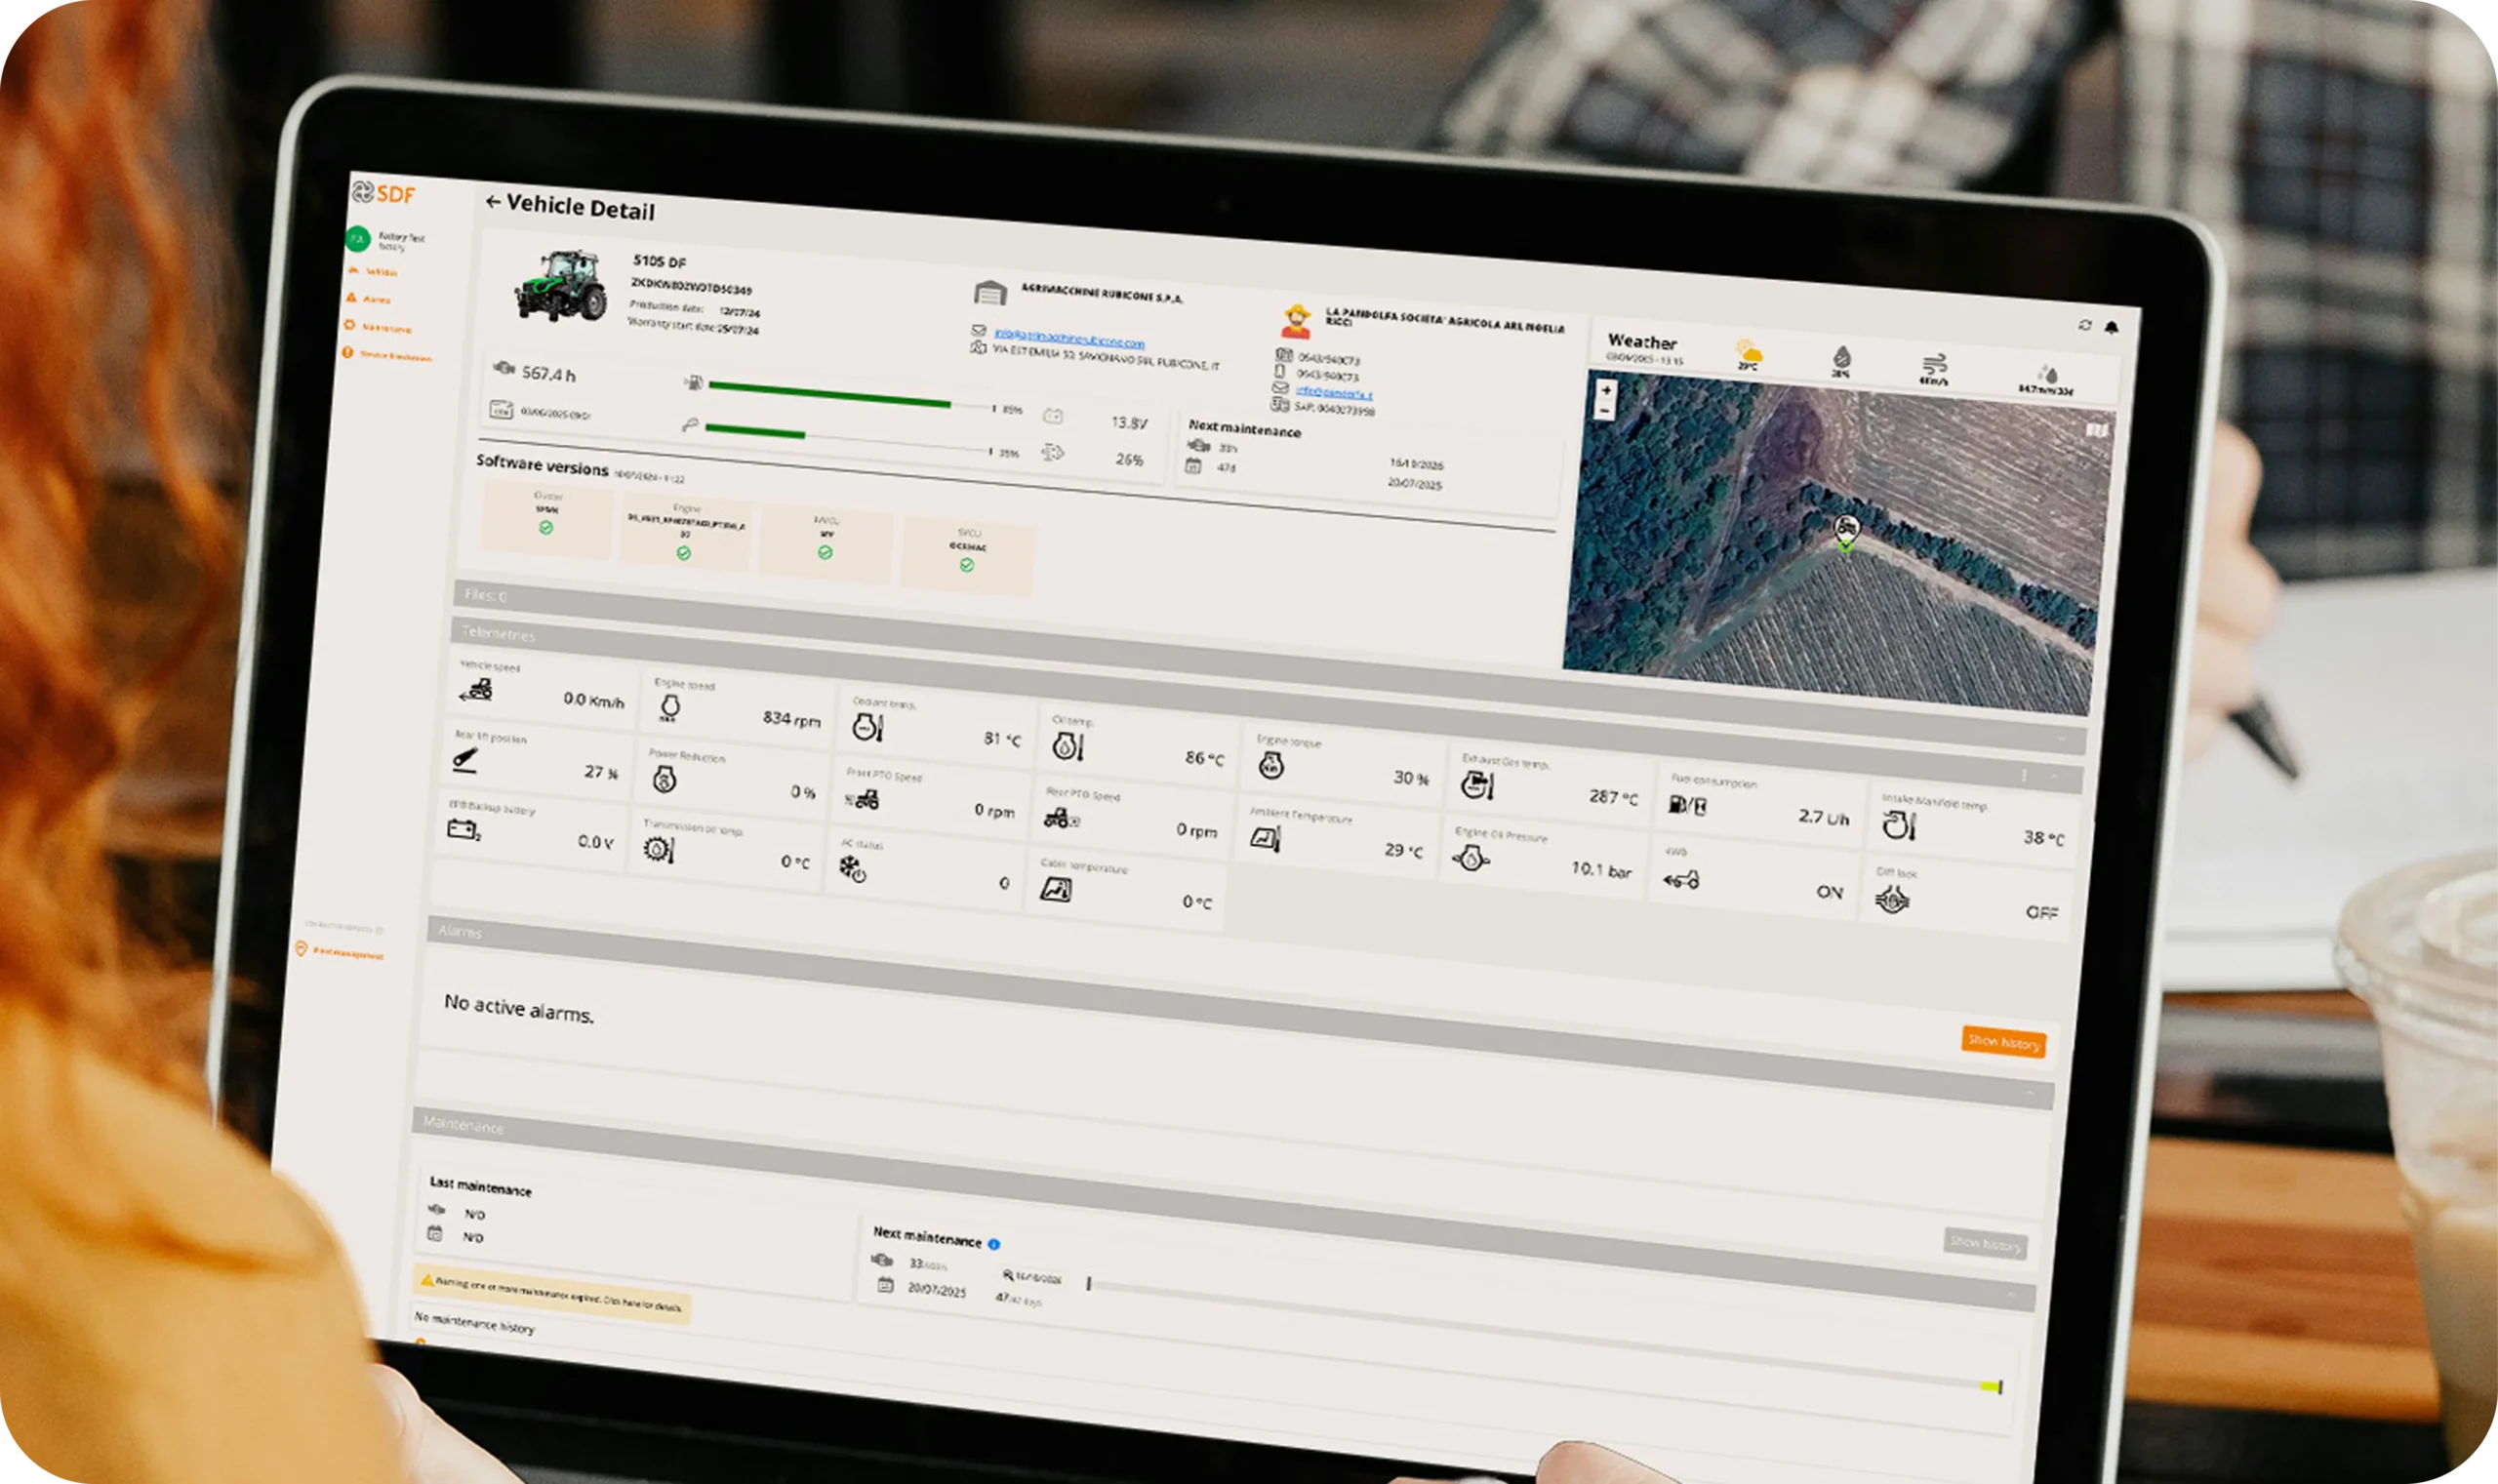
Task: Click the orange Show history button
Action: [2003, 1042]
